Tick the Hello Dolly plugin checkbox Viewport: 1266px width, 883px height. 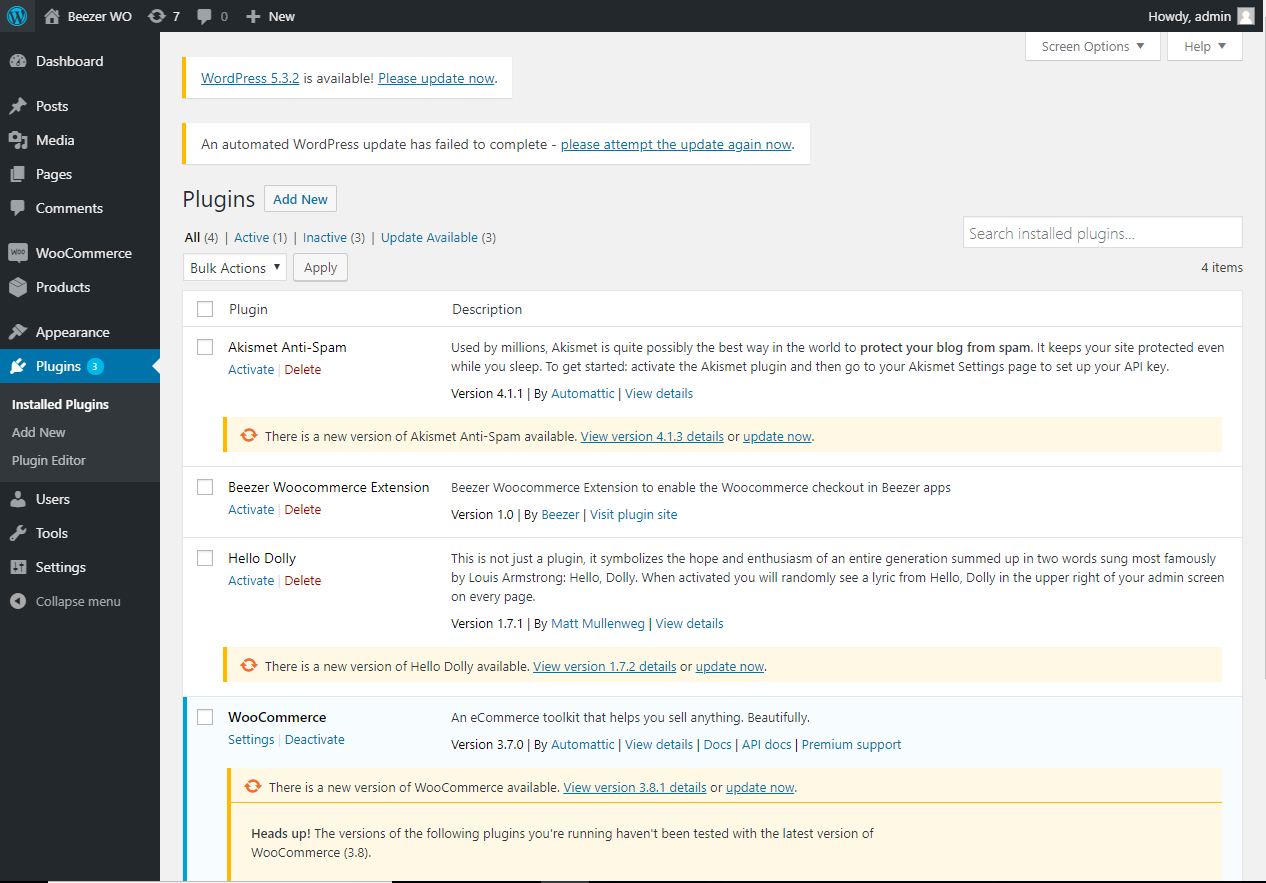(x=205, y=558)
